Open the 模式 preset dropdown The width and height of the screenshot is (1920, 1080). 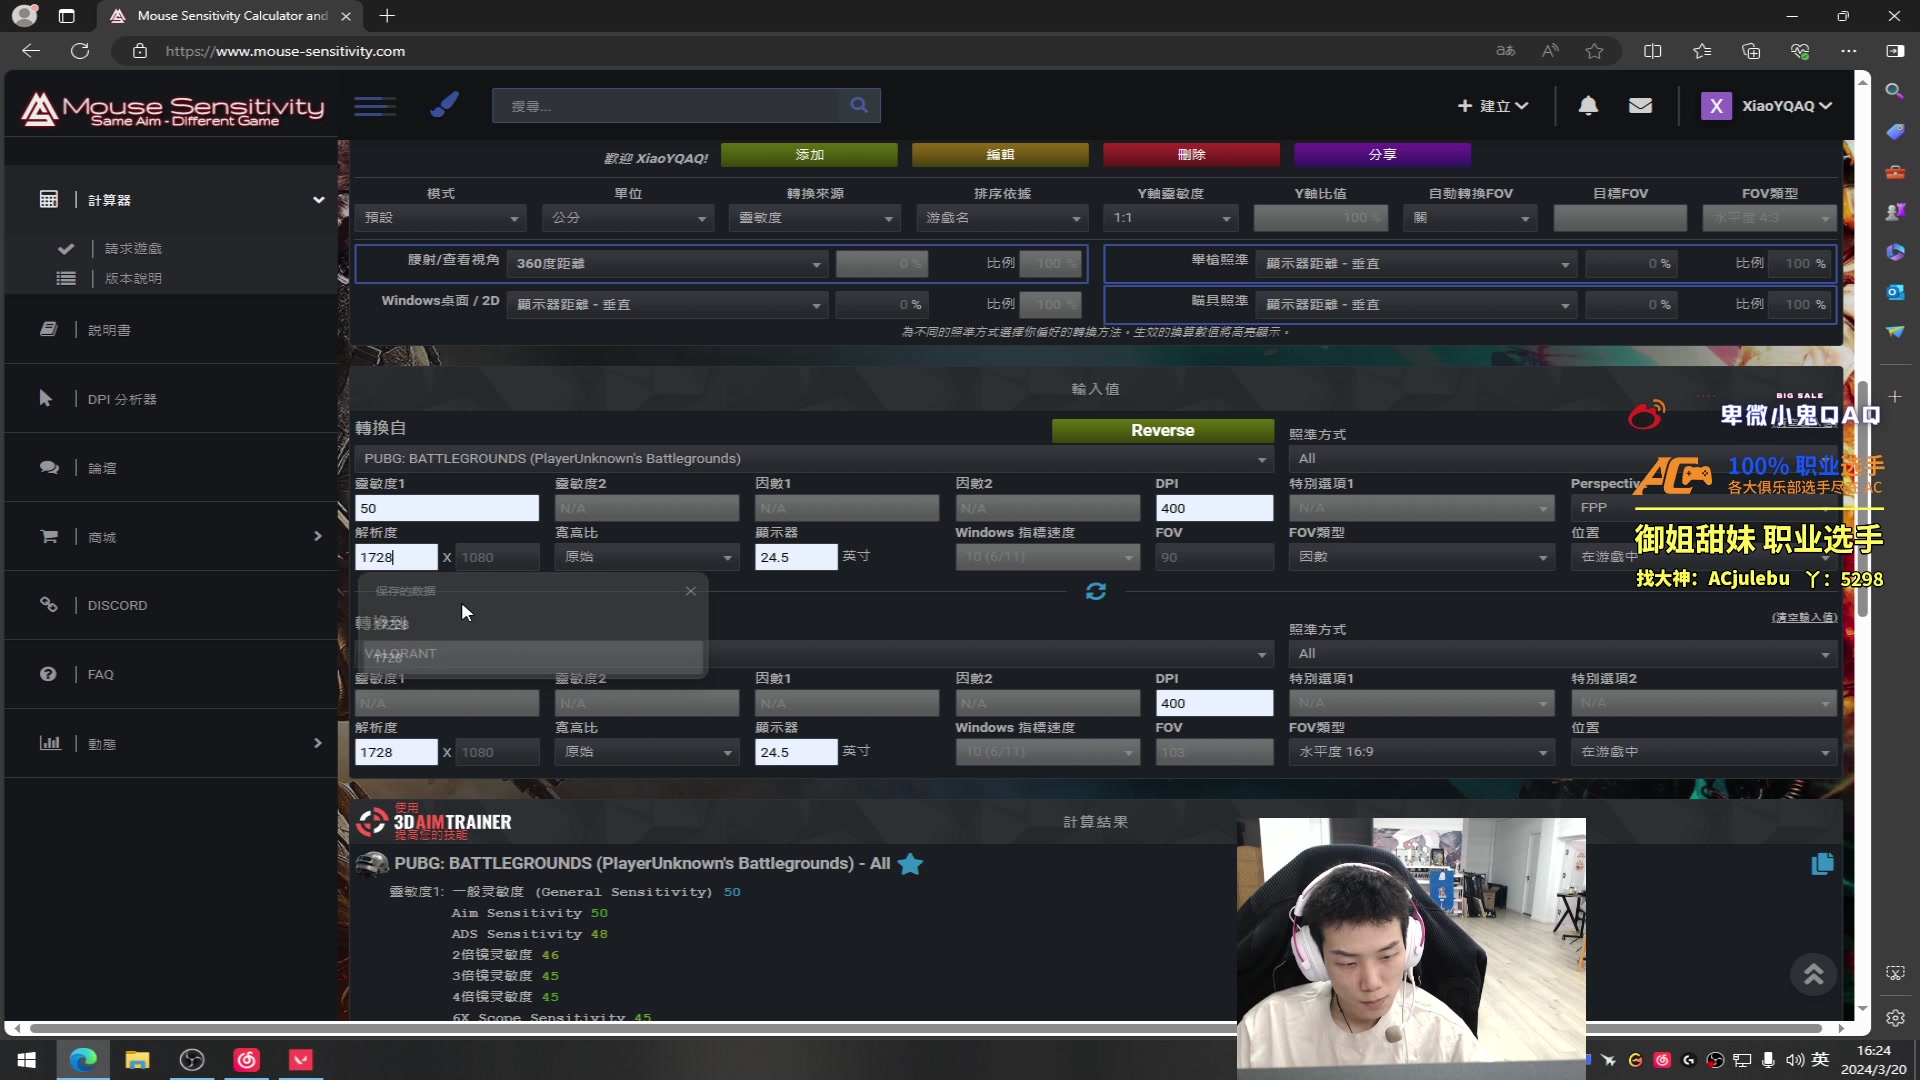[x=440, y=218]
